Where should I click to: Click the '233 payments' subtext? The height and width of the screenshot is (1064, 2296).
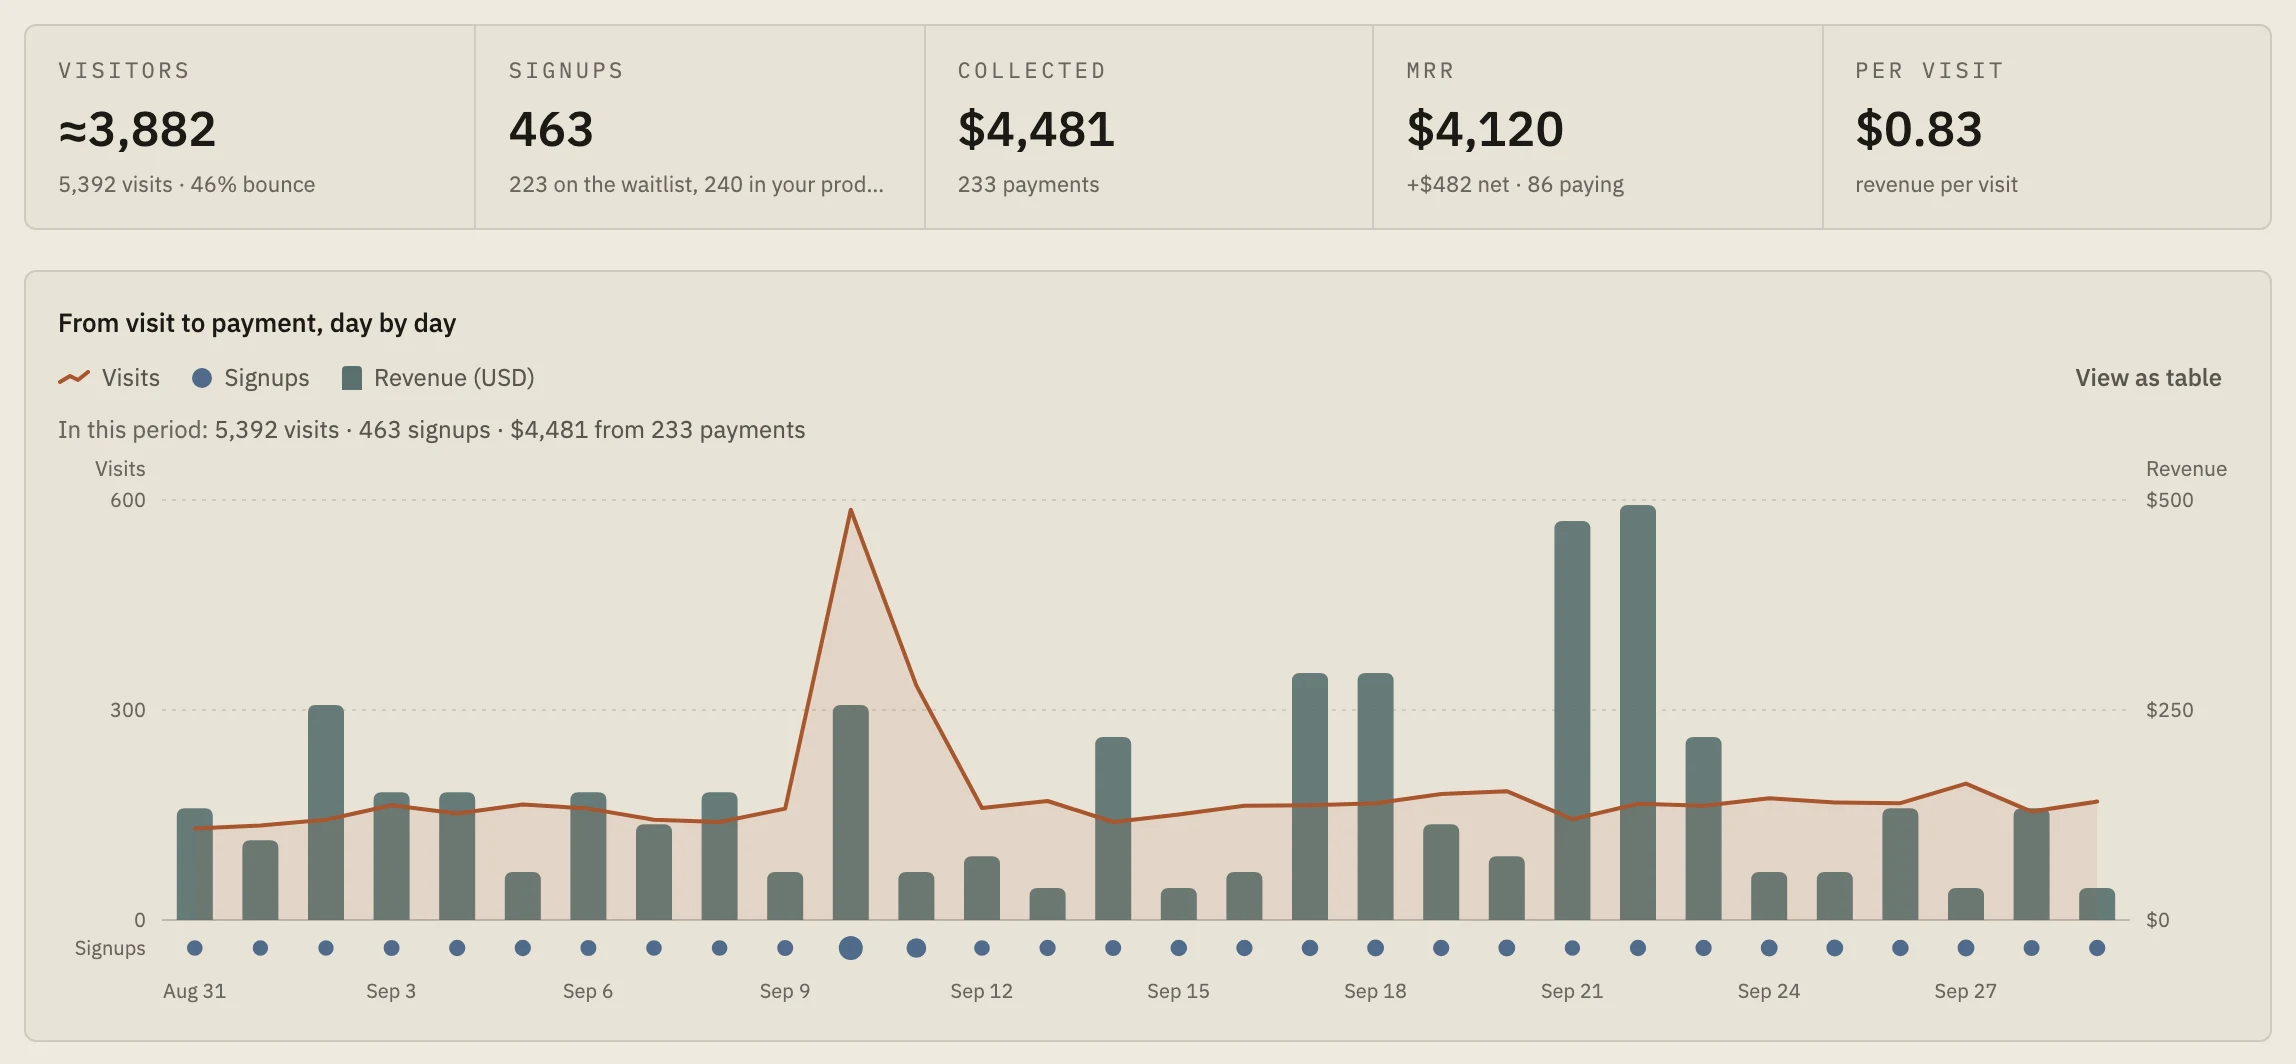click(1028, 185)
